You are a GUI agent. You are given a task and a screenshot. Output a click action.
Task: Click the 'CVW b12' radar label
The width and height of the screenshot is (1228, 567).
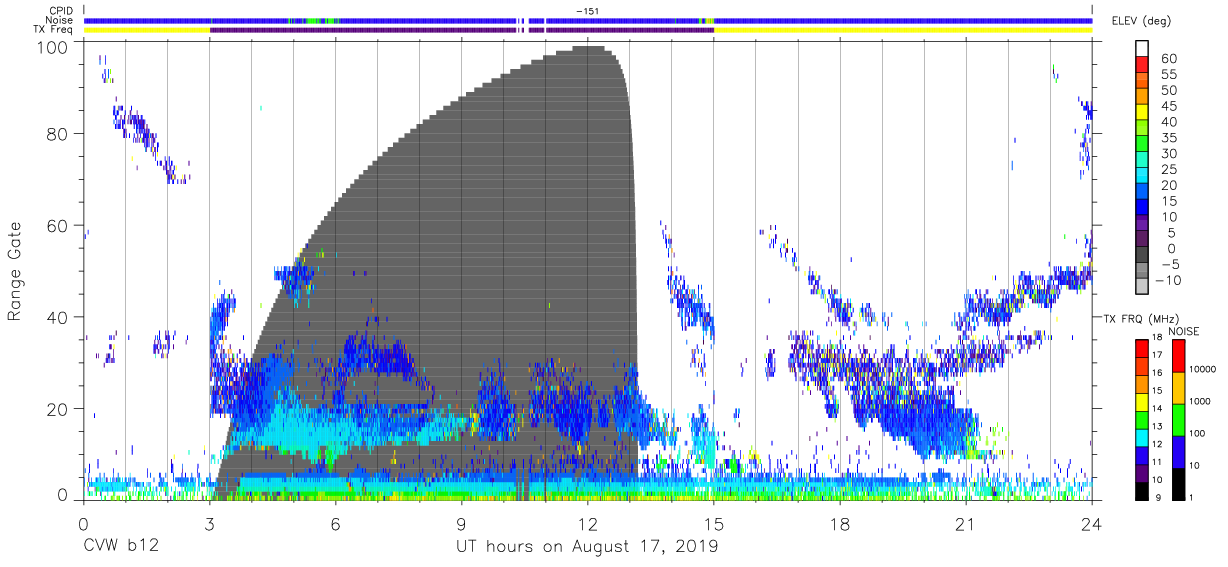[119, 546]
